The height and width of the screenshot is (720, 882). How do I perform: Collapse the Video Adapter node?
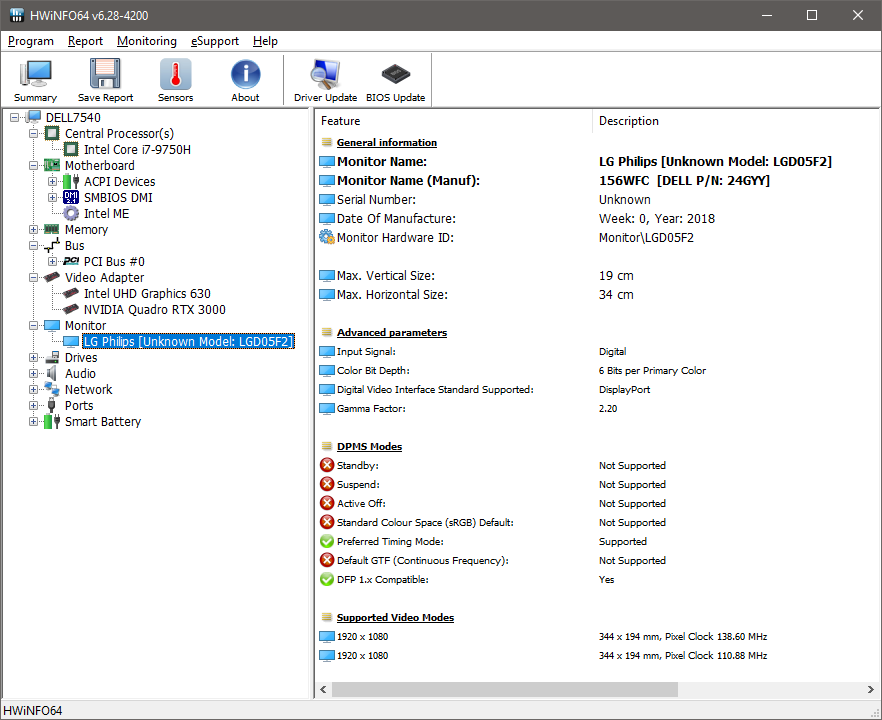point(34,277)
